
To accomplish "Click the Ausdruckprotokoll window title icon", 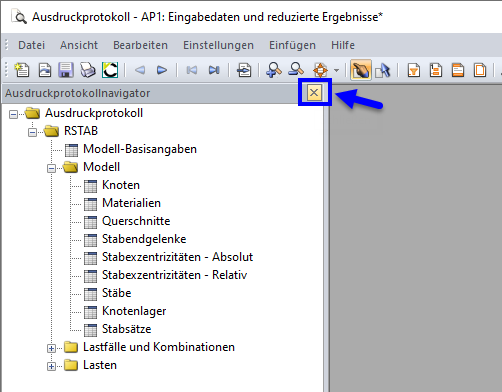I will [x=19, y=17].
